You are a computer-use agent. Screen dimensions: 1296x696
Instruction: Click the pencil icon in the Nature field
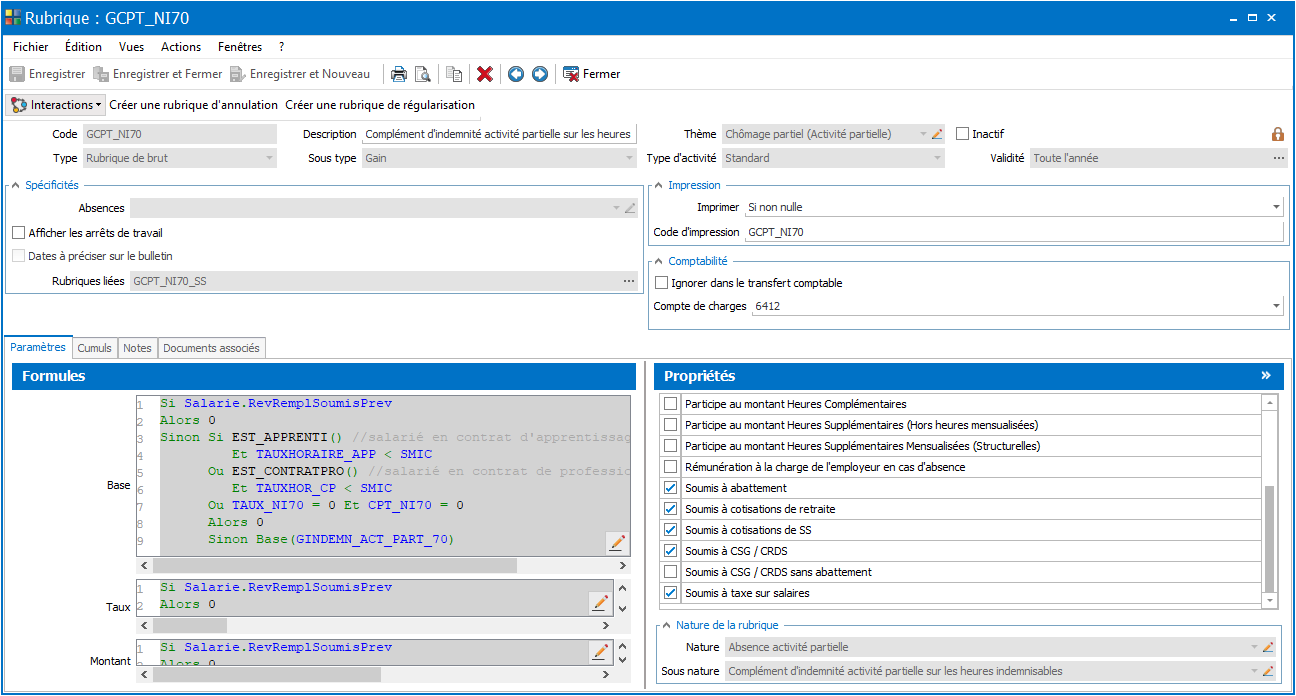[1268, 647]
